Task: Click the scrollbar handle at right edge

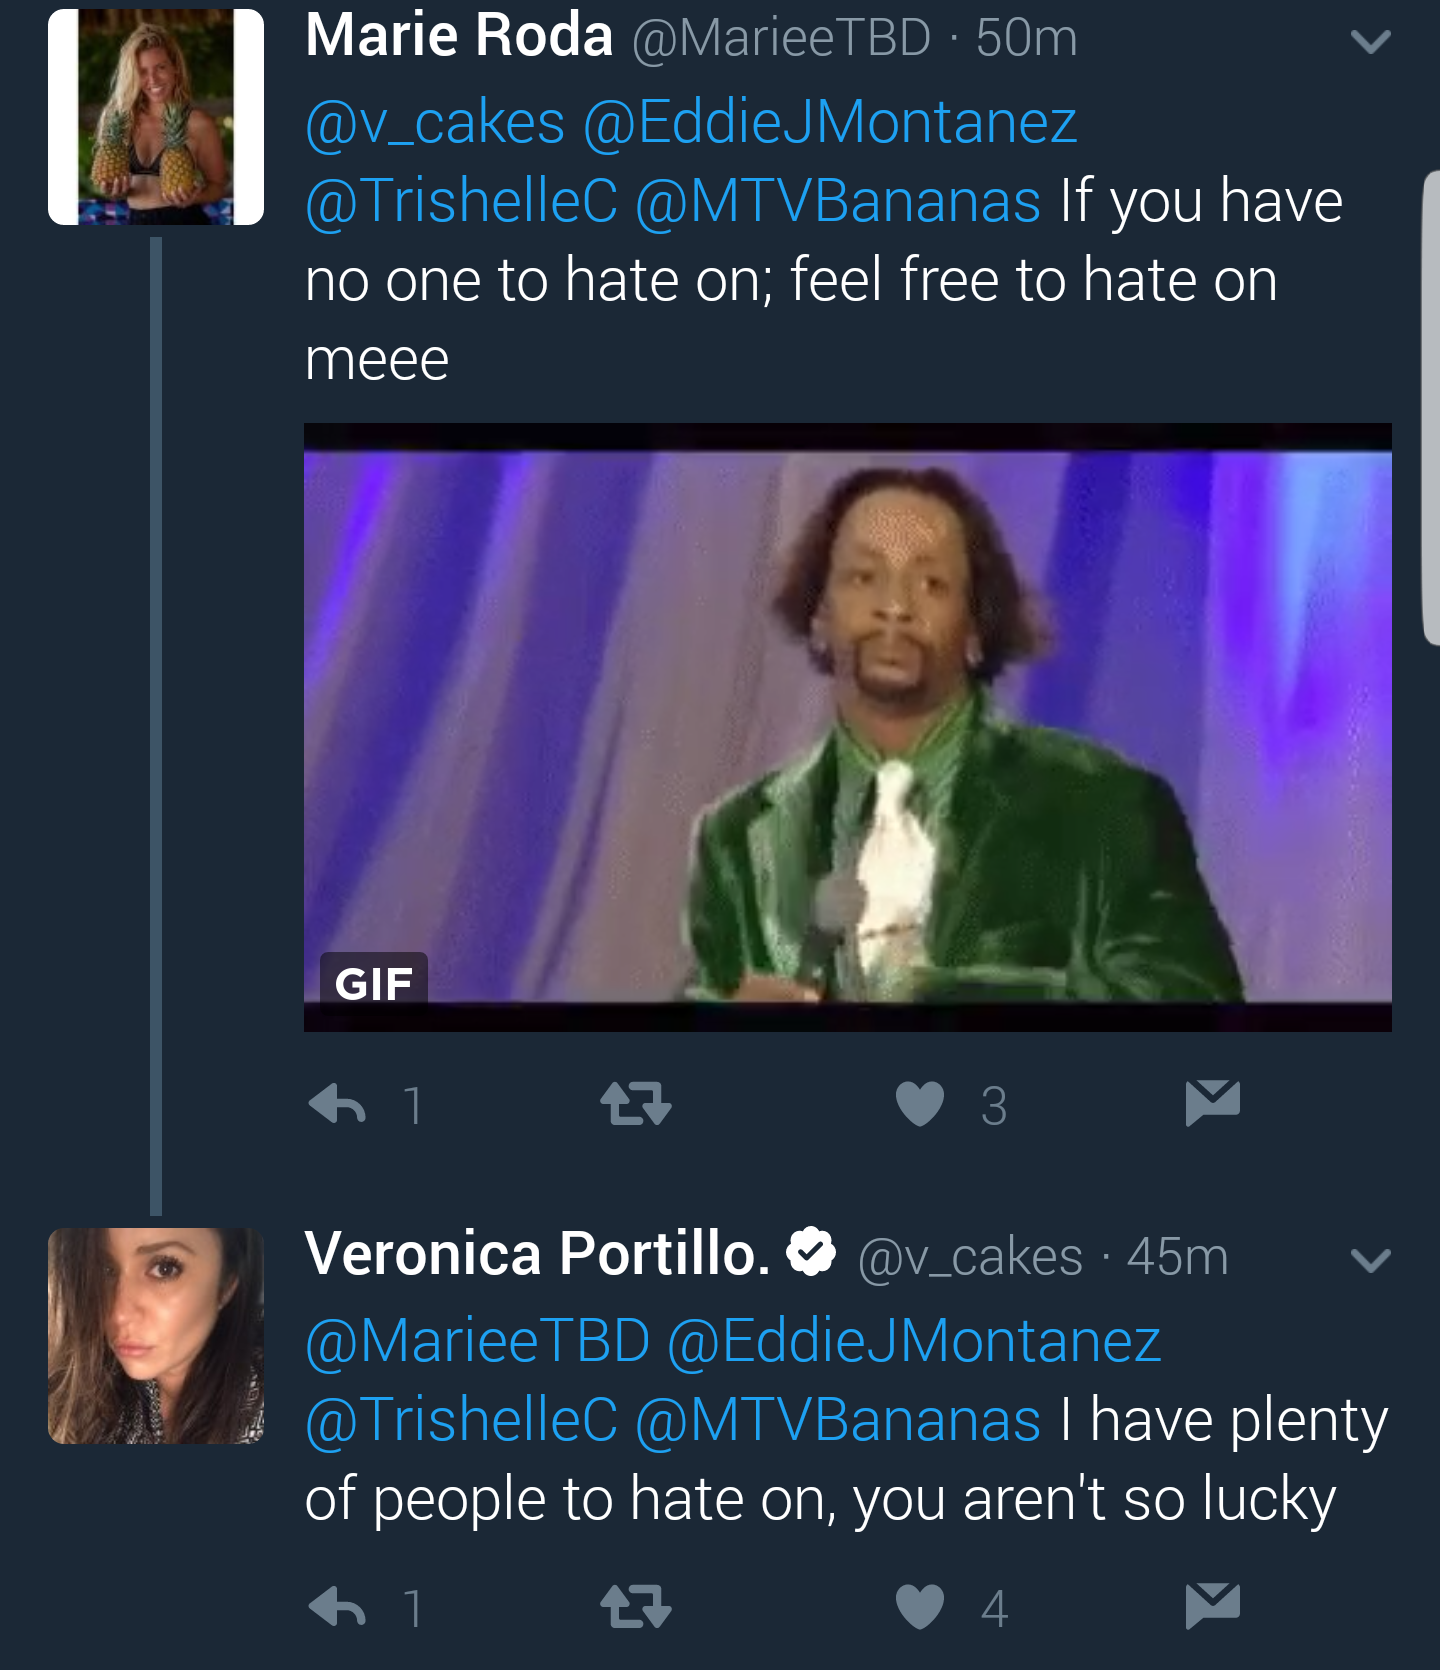Action: [x=1431, y=407]
